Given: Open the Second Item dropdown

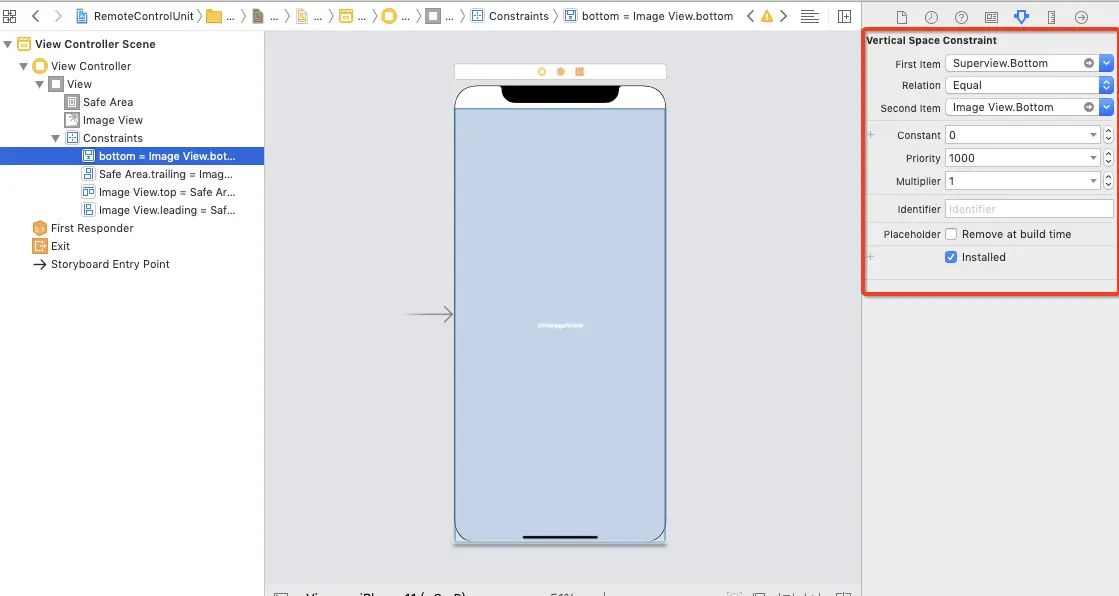Looking at the screenshot, I should click(1106, 107).
